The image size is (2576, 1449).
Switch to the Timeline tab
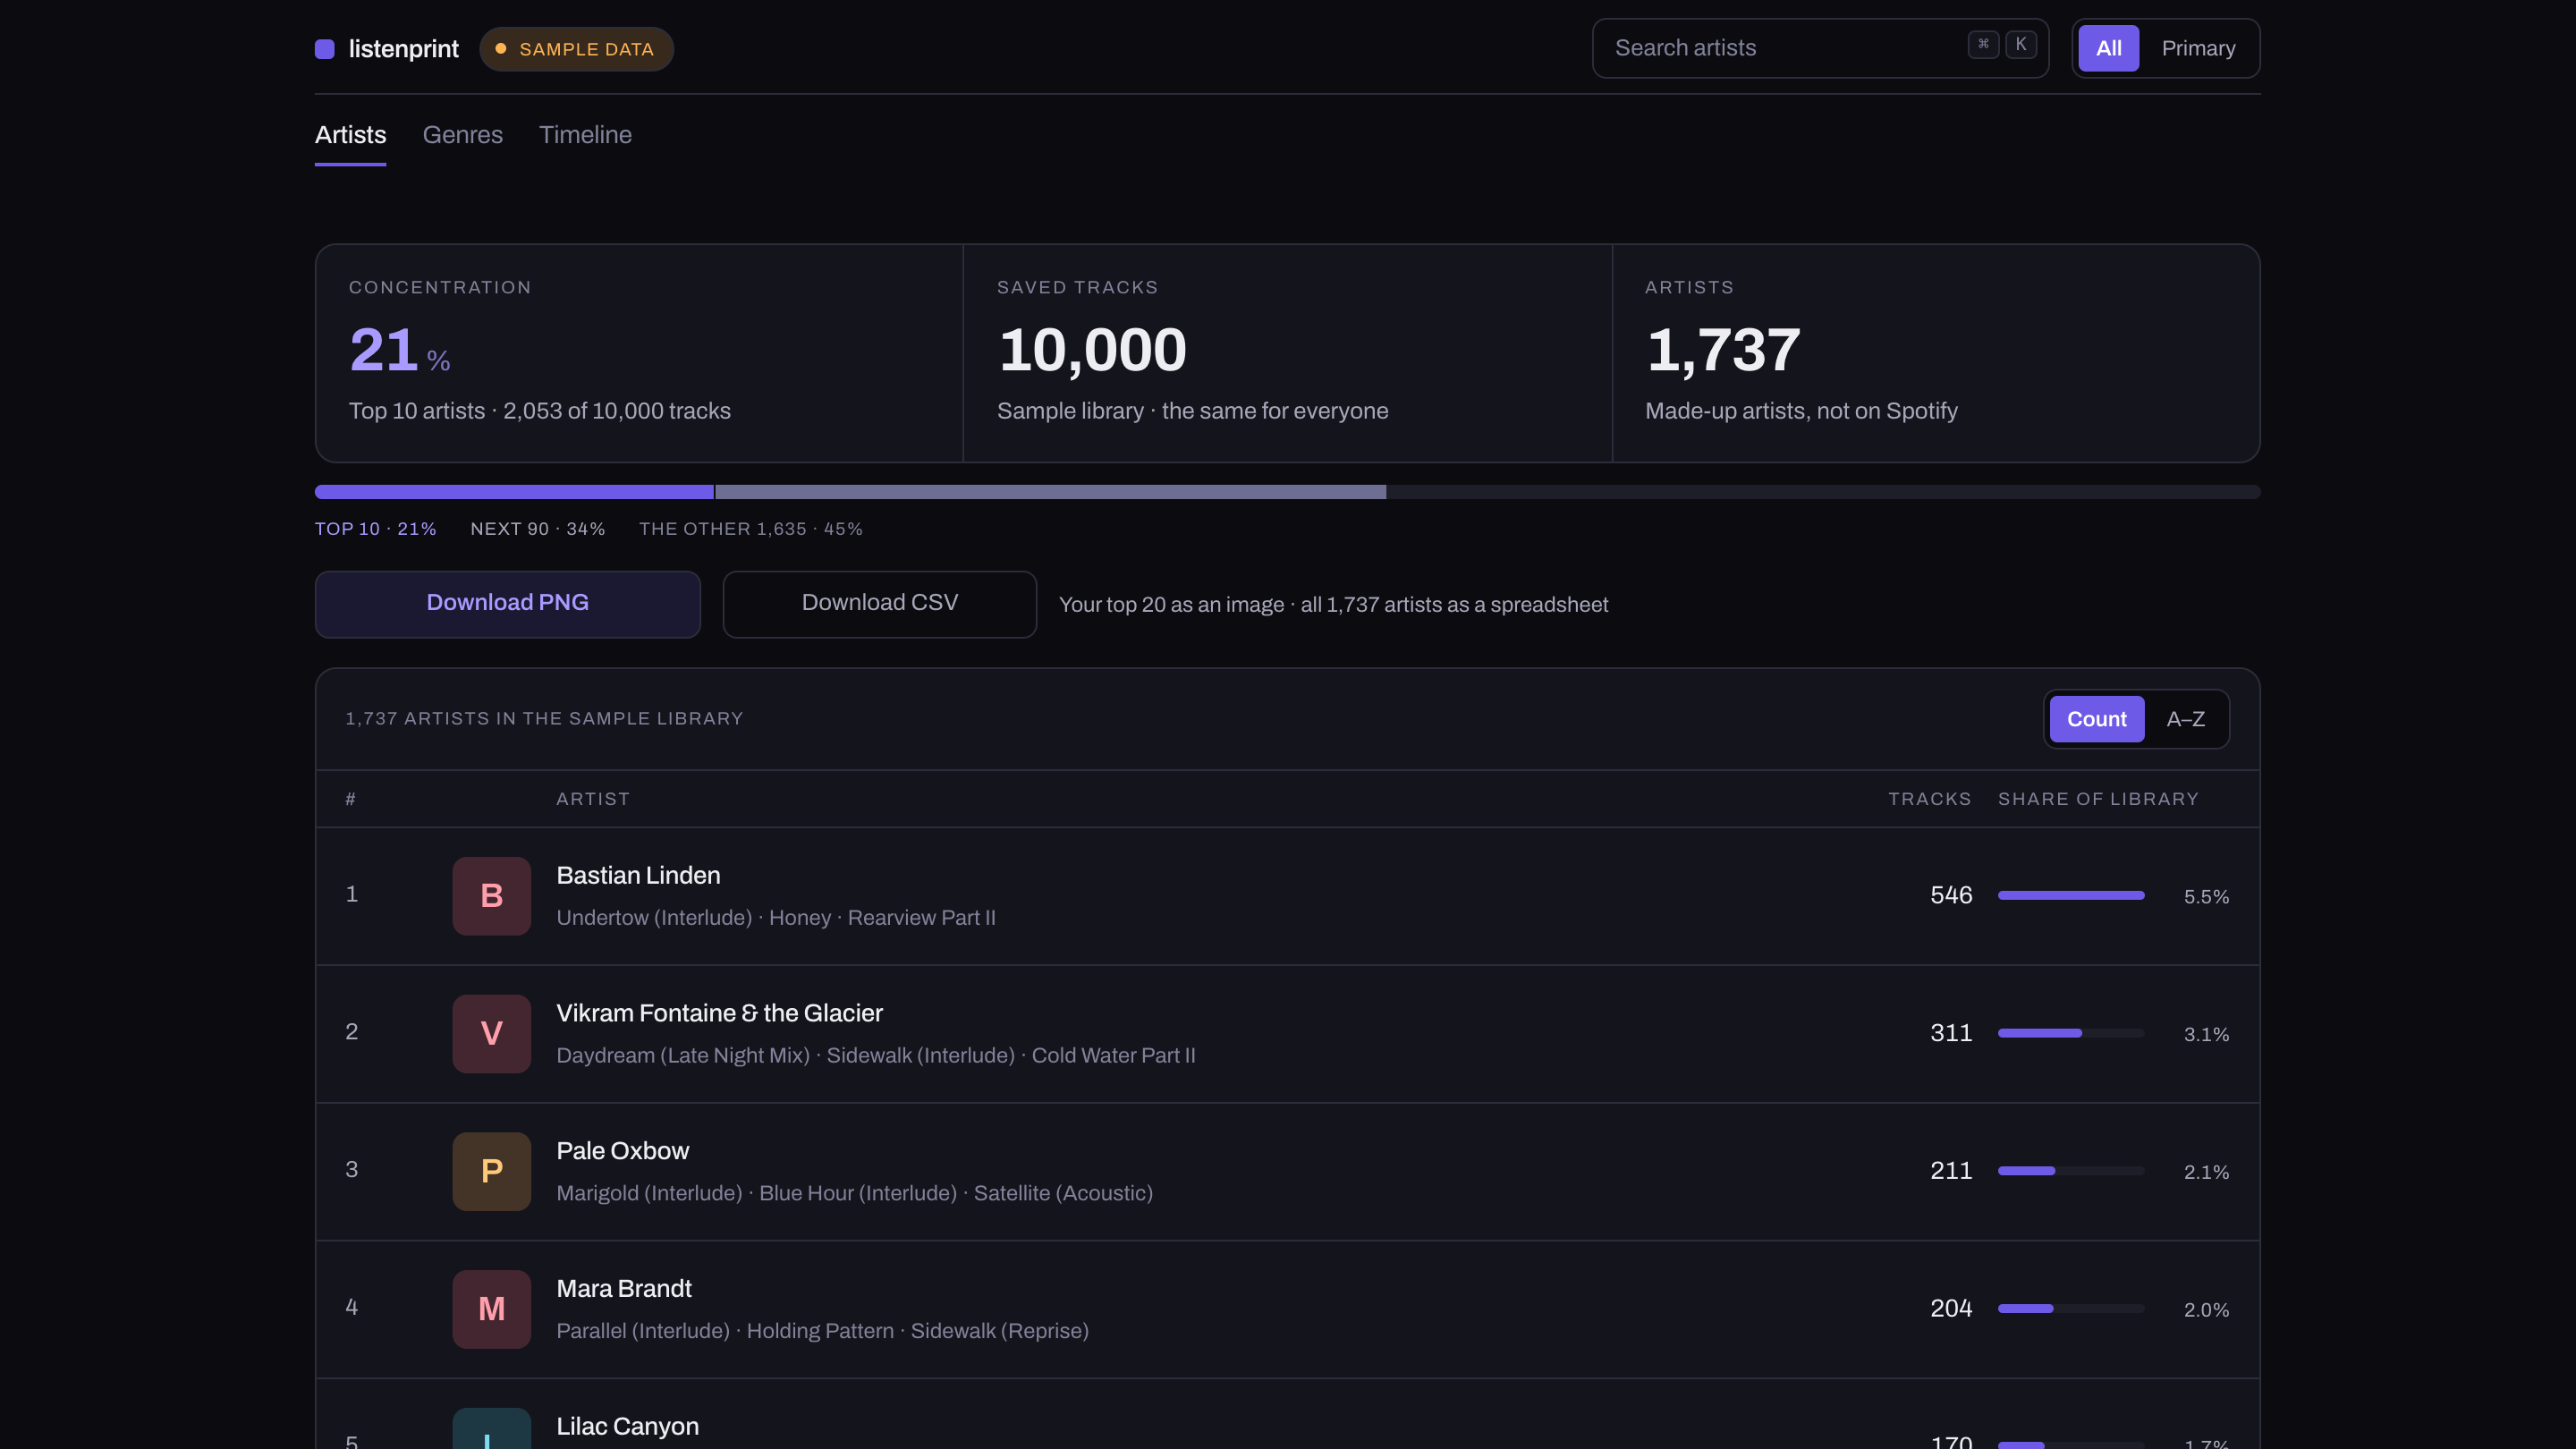pyautogui.click(x=585, y=135)
